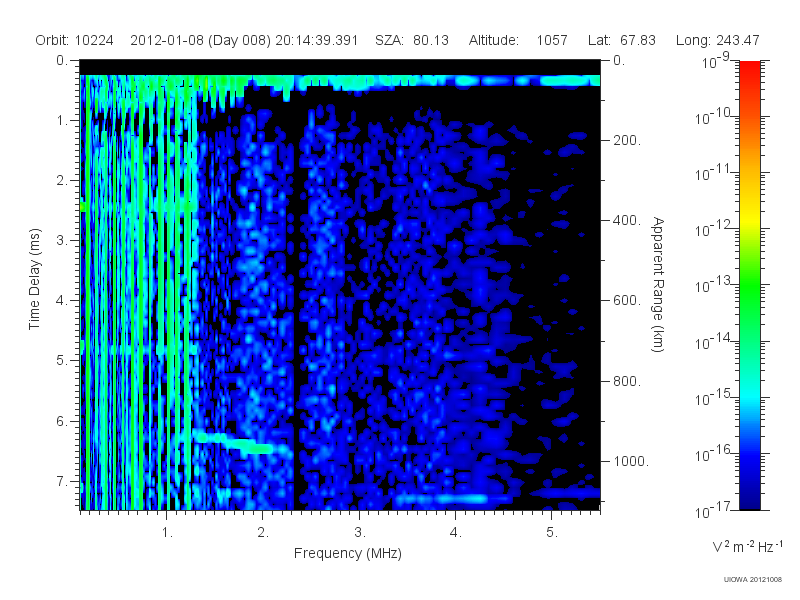Click the timestamp 20:14:39.391

pyautogui.click(x=316, y=40)
